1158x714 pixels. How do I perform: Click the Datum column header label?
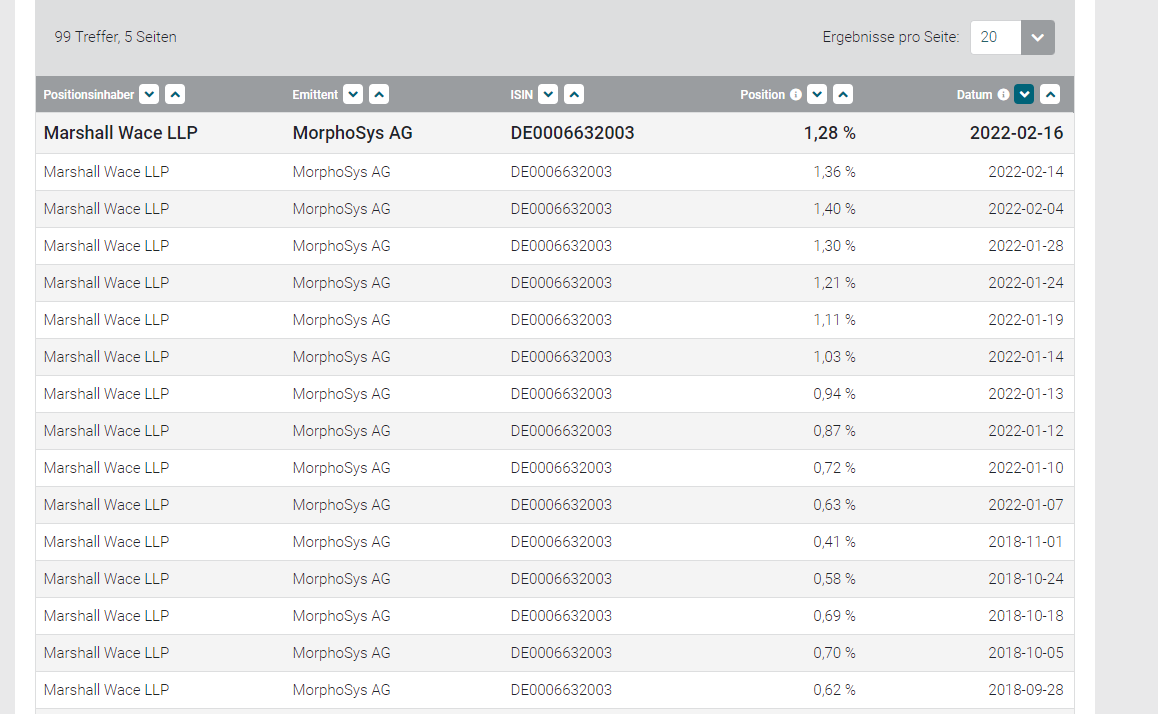[x=974, y=95]
